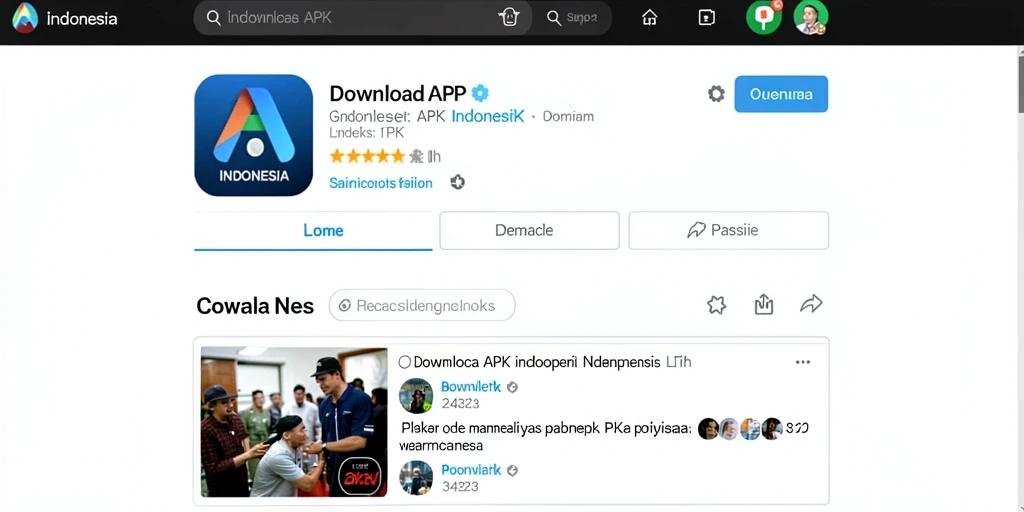Click the large Indonesia app icon
The image size is (1024, 512).
point(253,135)
